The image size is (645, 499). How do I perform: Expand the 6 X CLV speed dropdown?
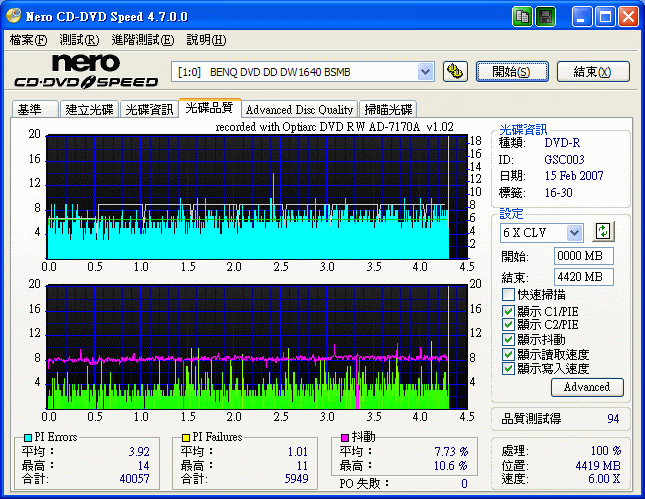click(x=574, y=232)
